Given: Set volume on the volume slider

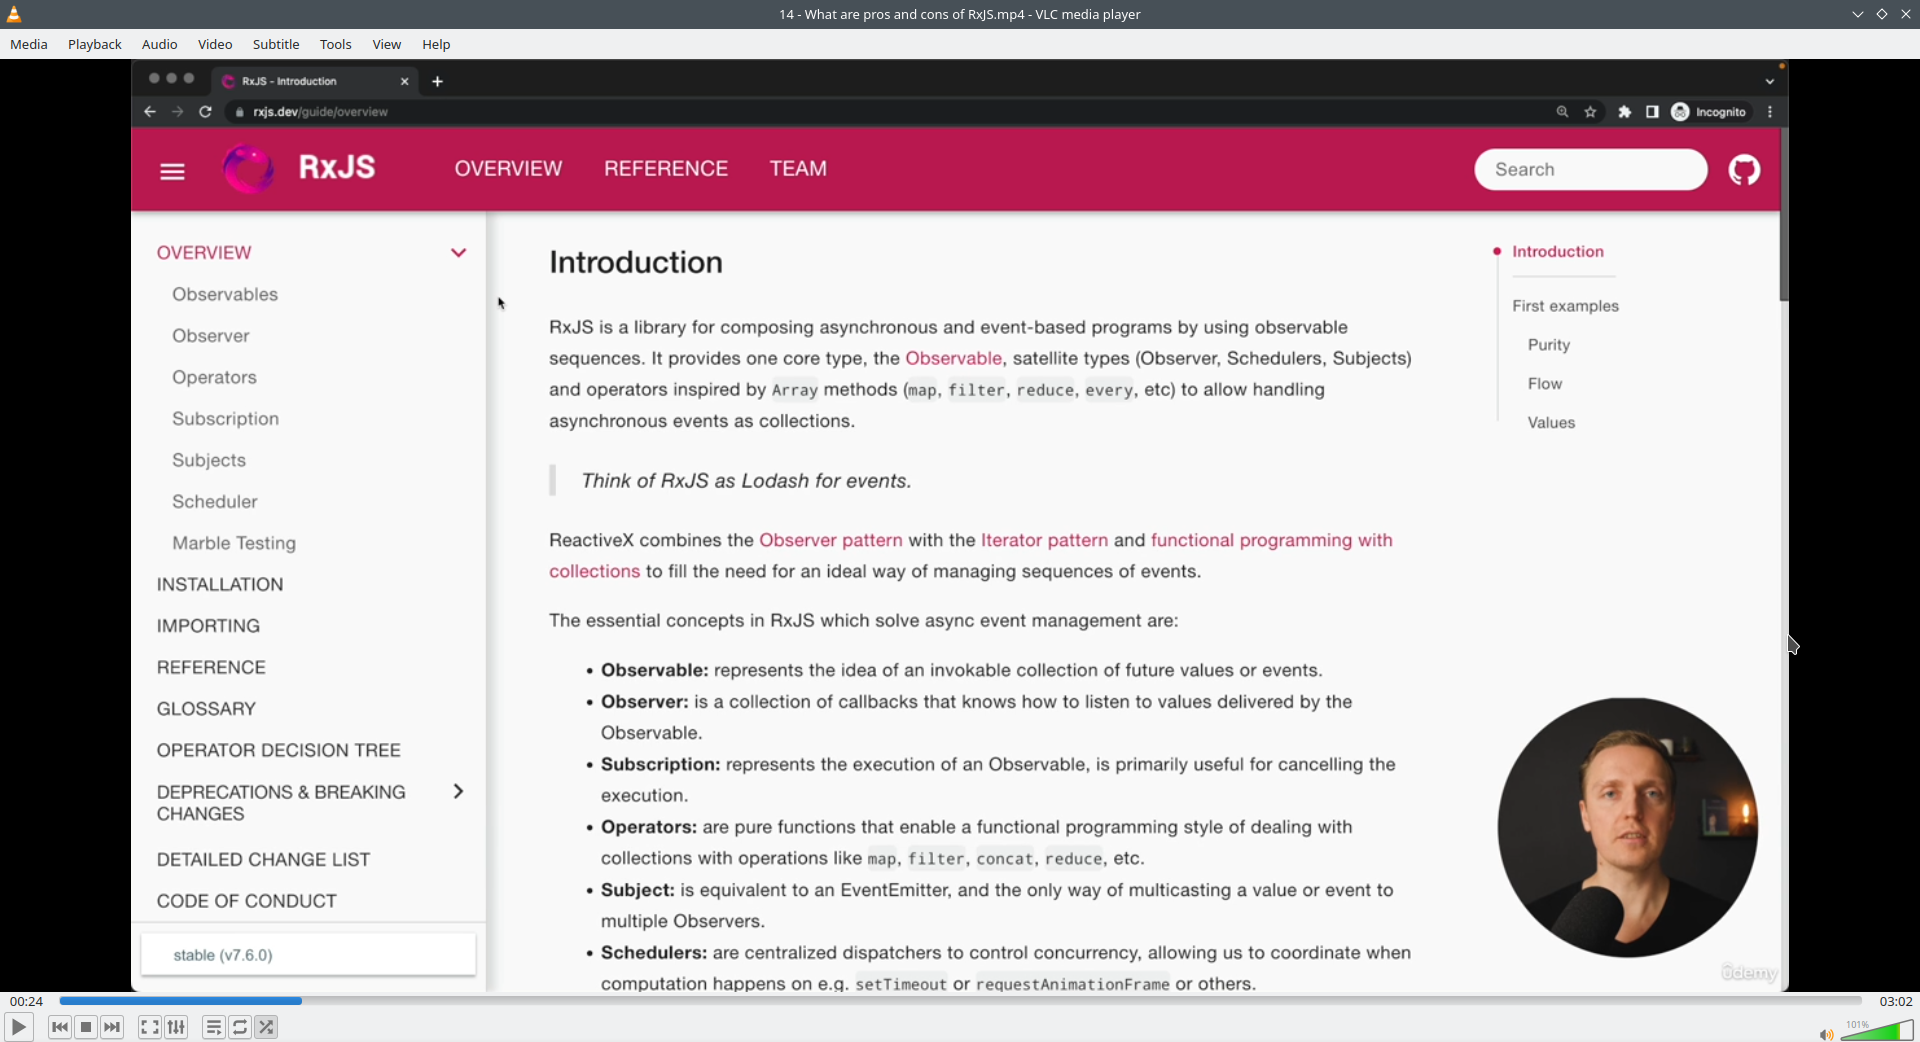Looking at the screenshot, I should (1877, 1030).
